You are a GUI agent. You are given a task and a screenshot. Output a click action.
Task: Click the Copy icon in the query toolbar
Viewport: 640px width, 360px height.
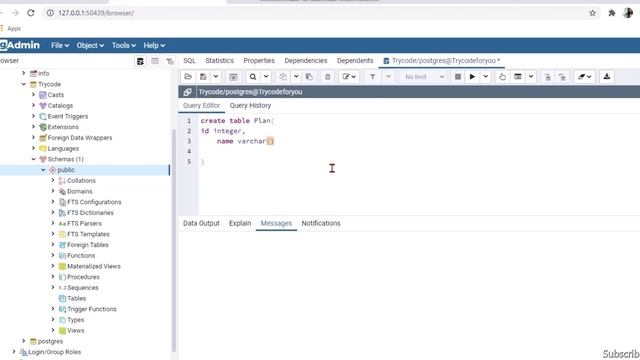[x=283, y=77]
